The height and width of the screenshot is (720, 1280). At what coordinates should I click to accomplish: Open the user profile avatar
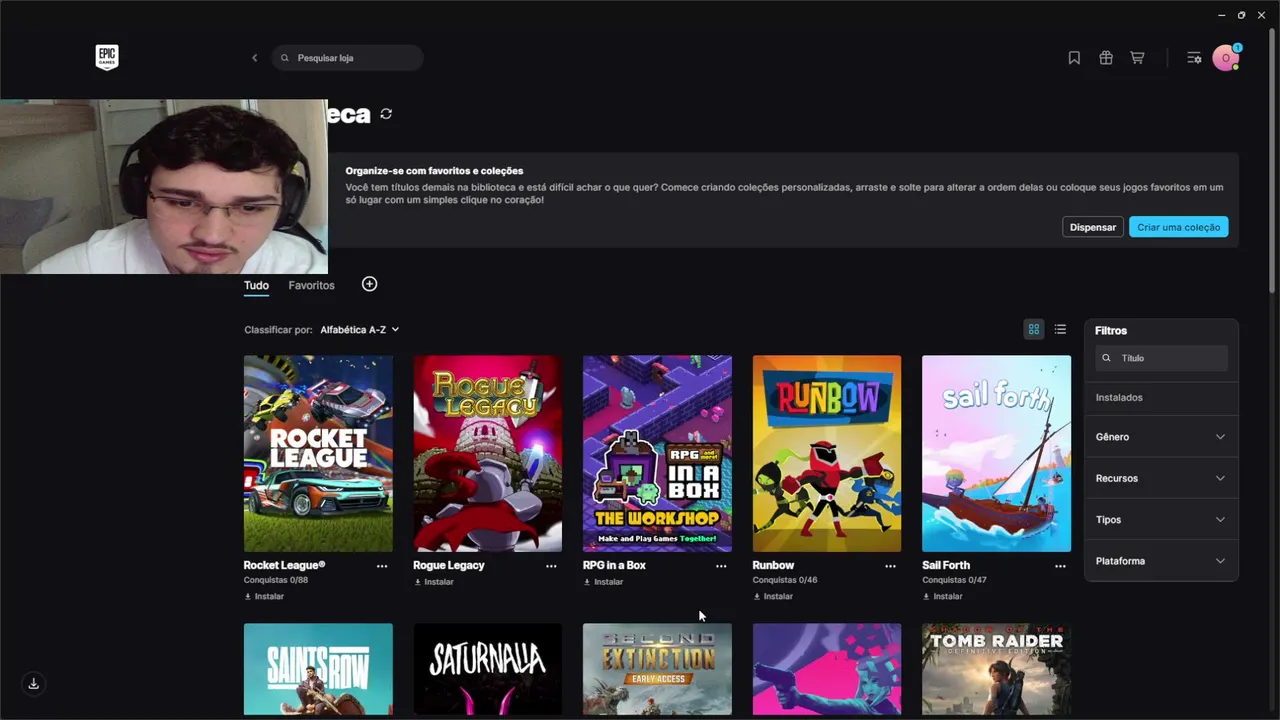(1226, 58)
